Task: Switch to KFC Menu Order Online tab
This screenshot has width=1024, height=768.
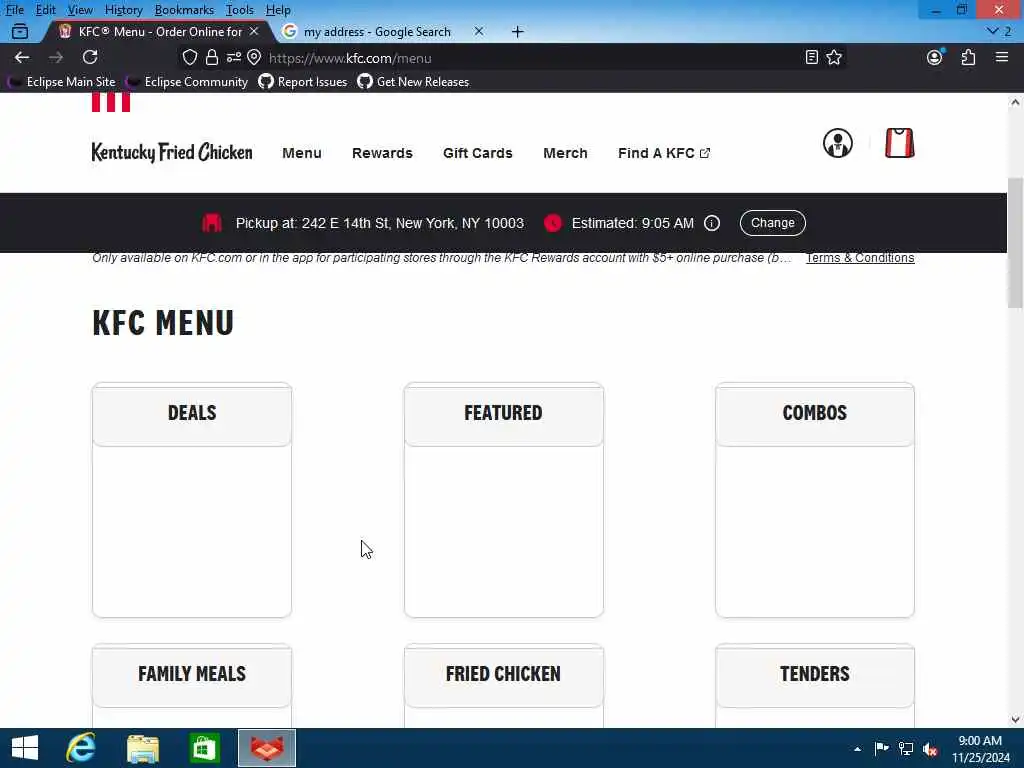Action: 159,31
